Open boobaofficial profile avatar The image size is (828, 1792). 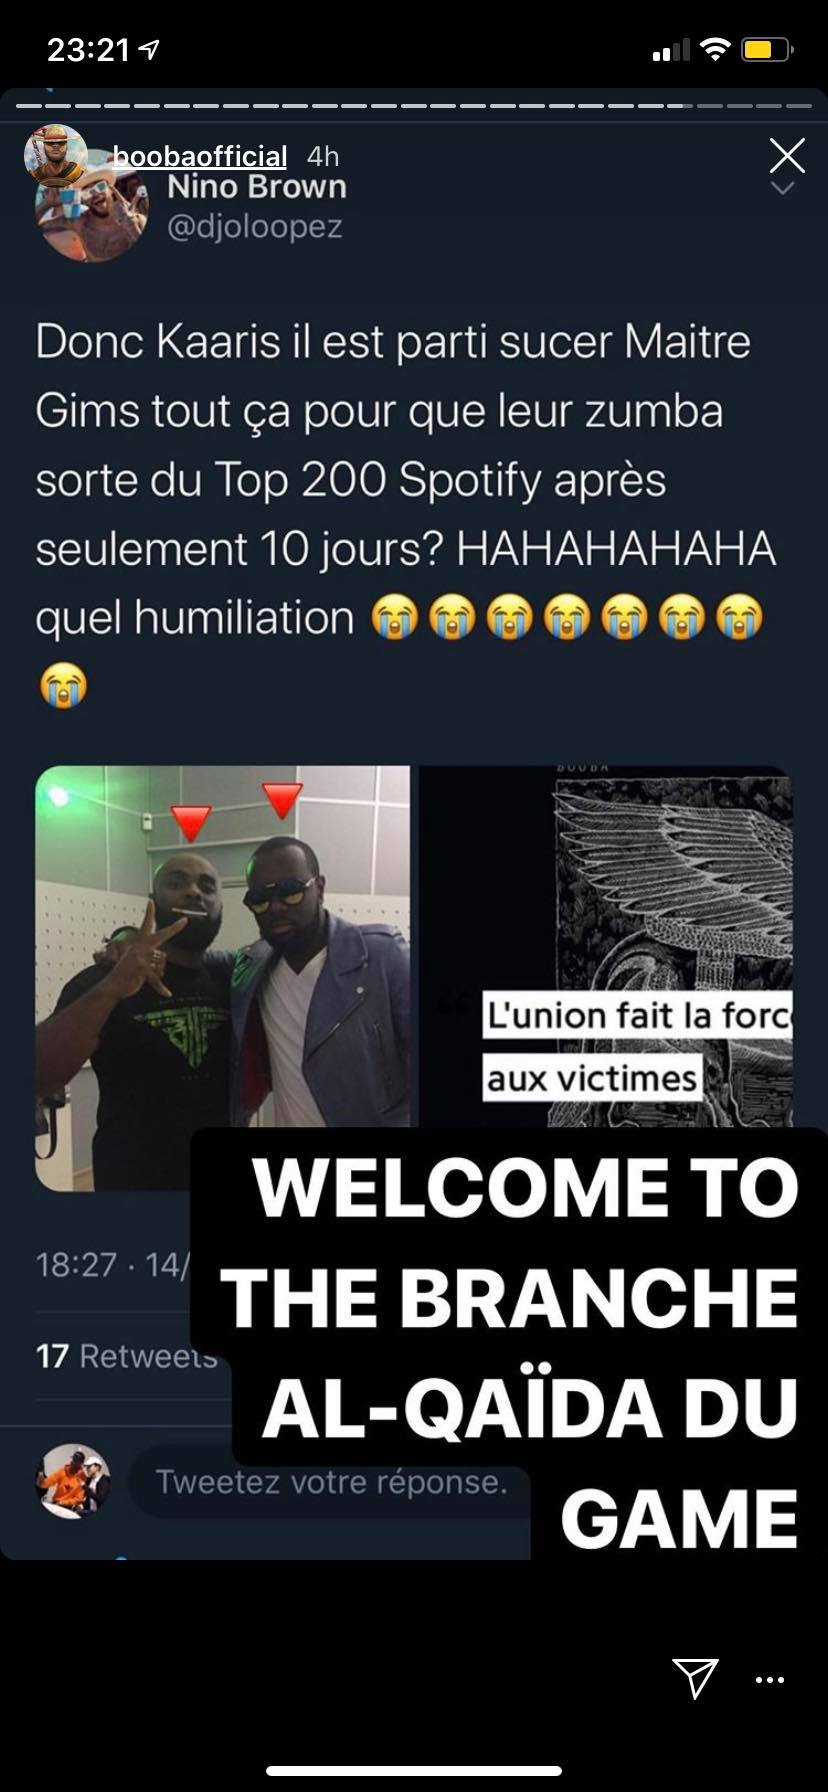click(56, 155)
